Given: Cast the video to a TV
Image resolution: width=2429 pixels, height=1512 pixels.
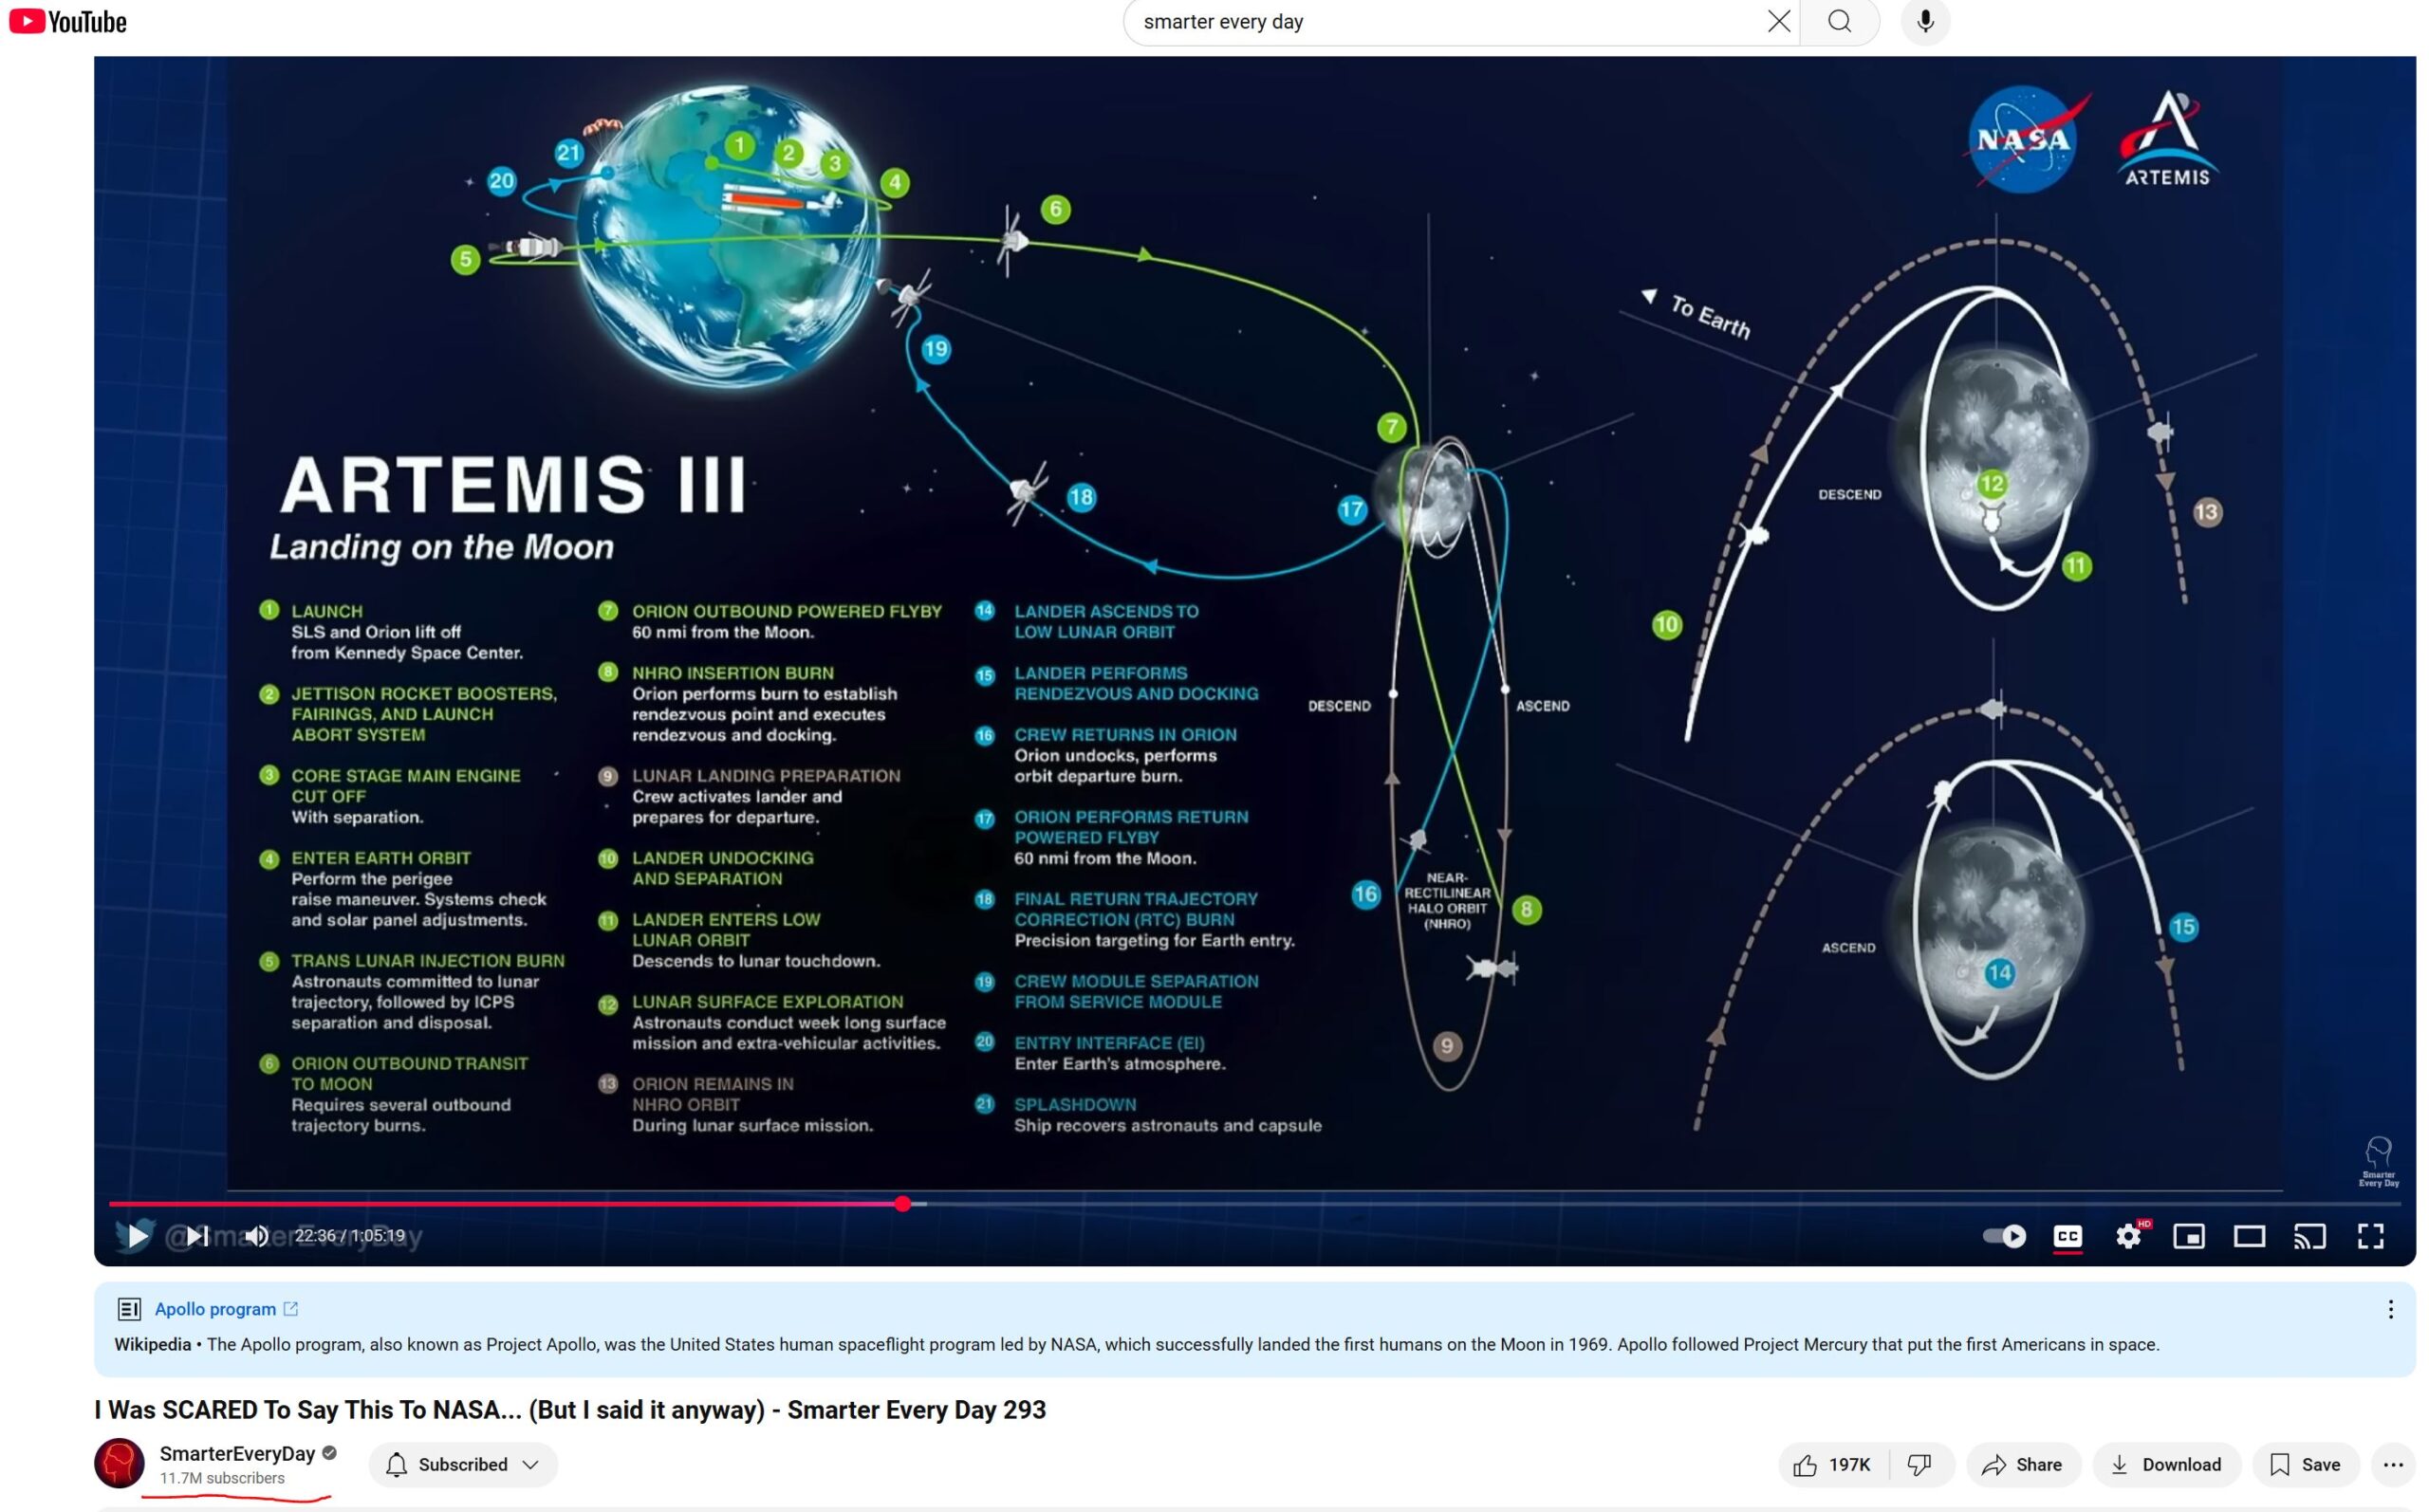Looking at the screenshot, I should click(x=2309, y=1236).
